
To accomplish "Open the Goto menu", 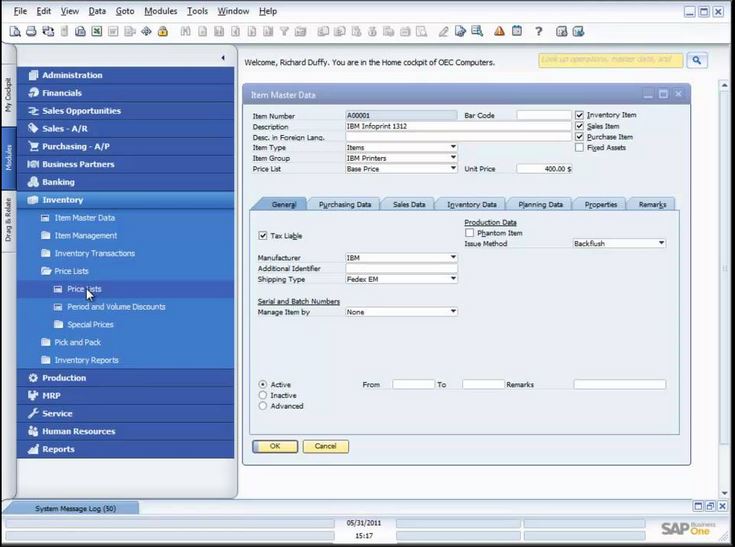I will (x=125, y=11).
